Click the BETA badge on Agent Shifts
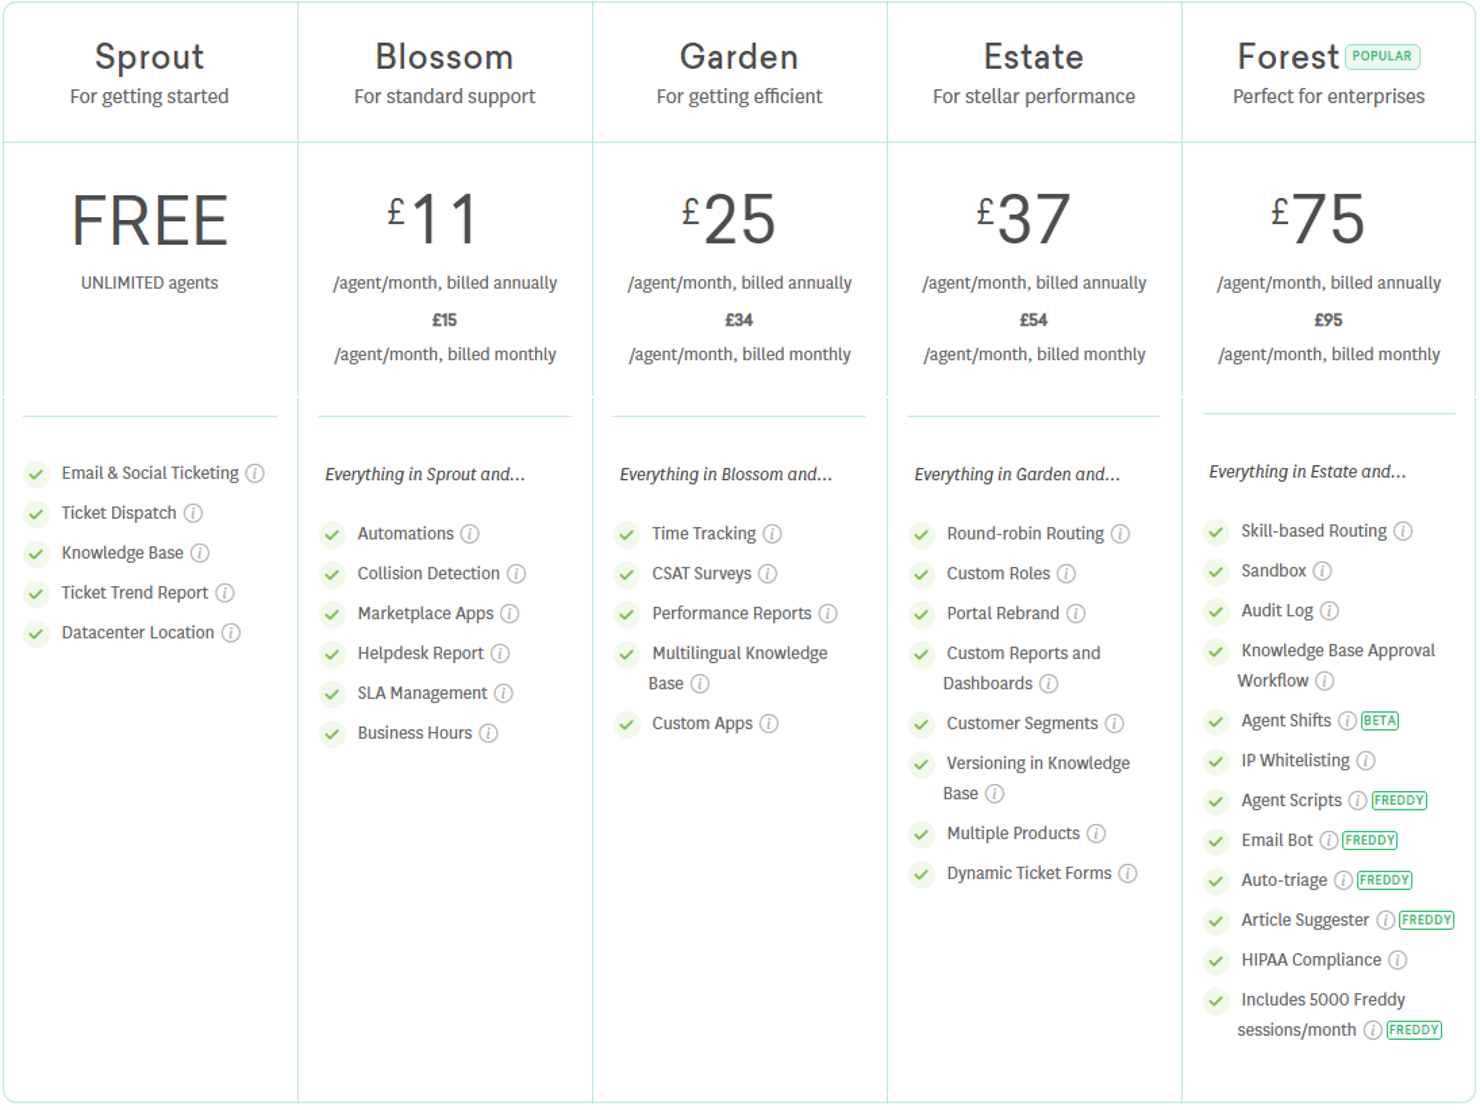This screenshot has width=1480, height=1110. click(x=1380, y=721)
